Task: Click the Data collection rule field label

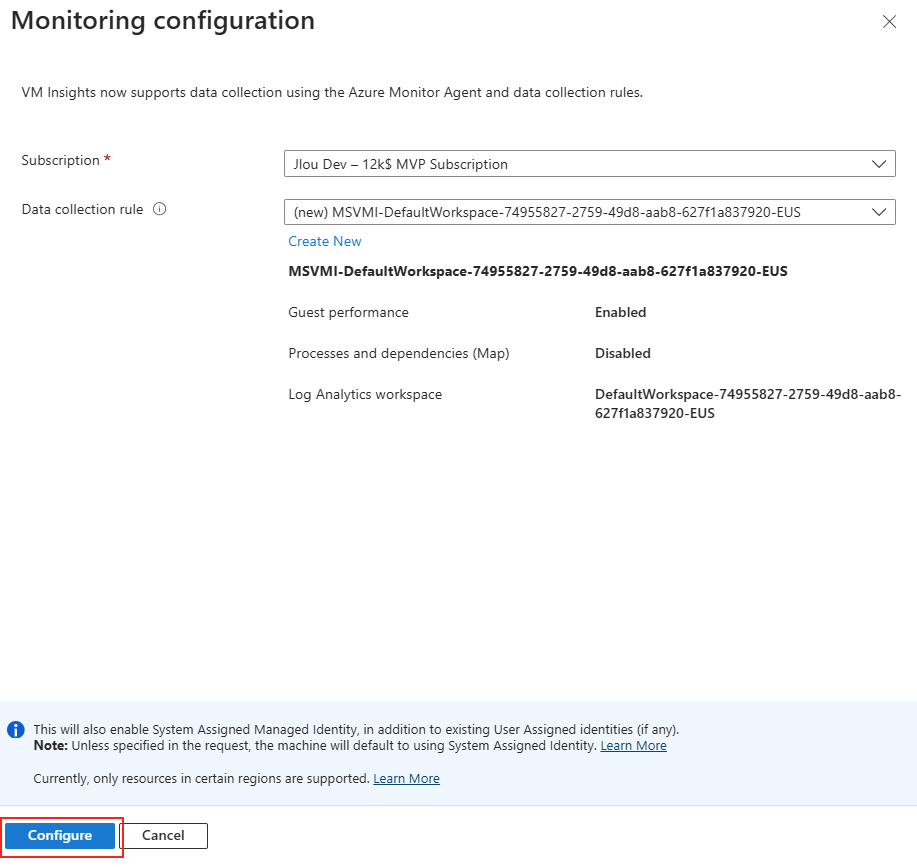Action: click(82, 209)
